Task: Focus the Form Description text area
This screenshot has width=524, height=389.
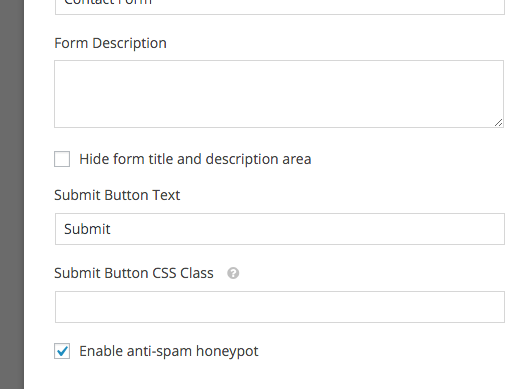Action: tap(279, 94)
